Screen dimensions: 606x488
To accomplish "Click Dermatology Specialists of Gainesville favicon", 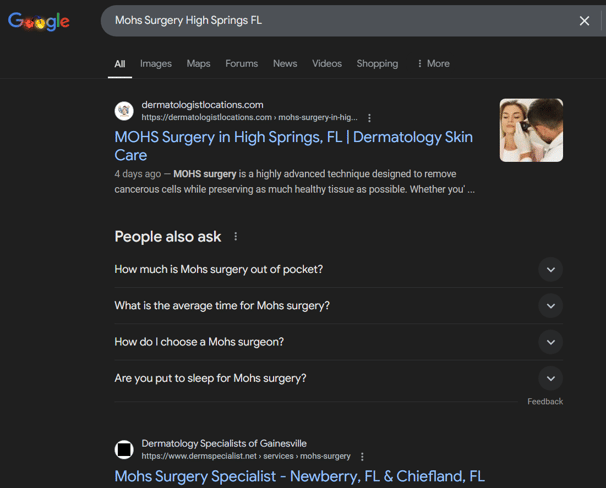I will click(x=124, y=450).
